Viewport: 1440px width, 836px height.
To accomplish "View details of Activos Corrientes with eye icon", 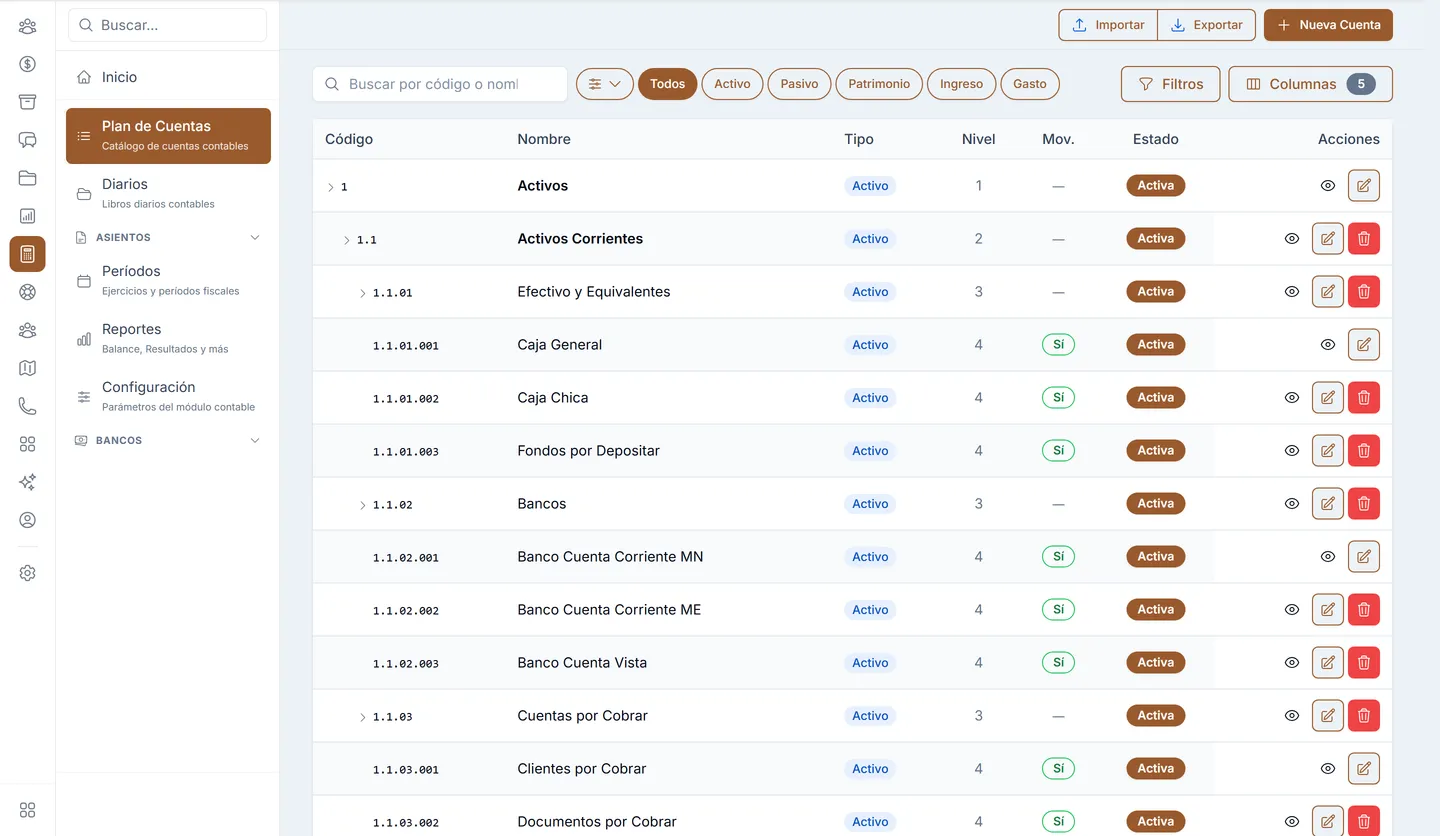I will coord(1292,239).
